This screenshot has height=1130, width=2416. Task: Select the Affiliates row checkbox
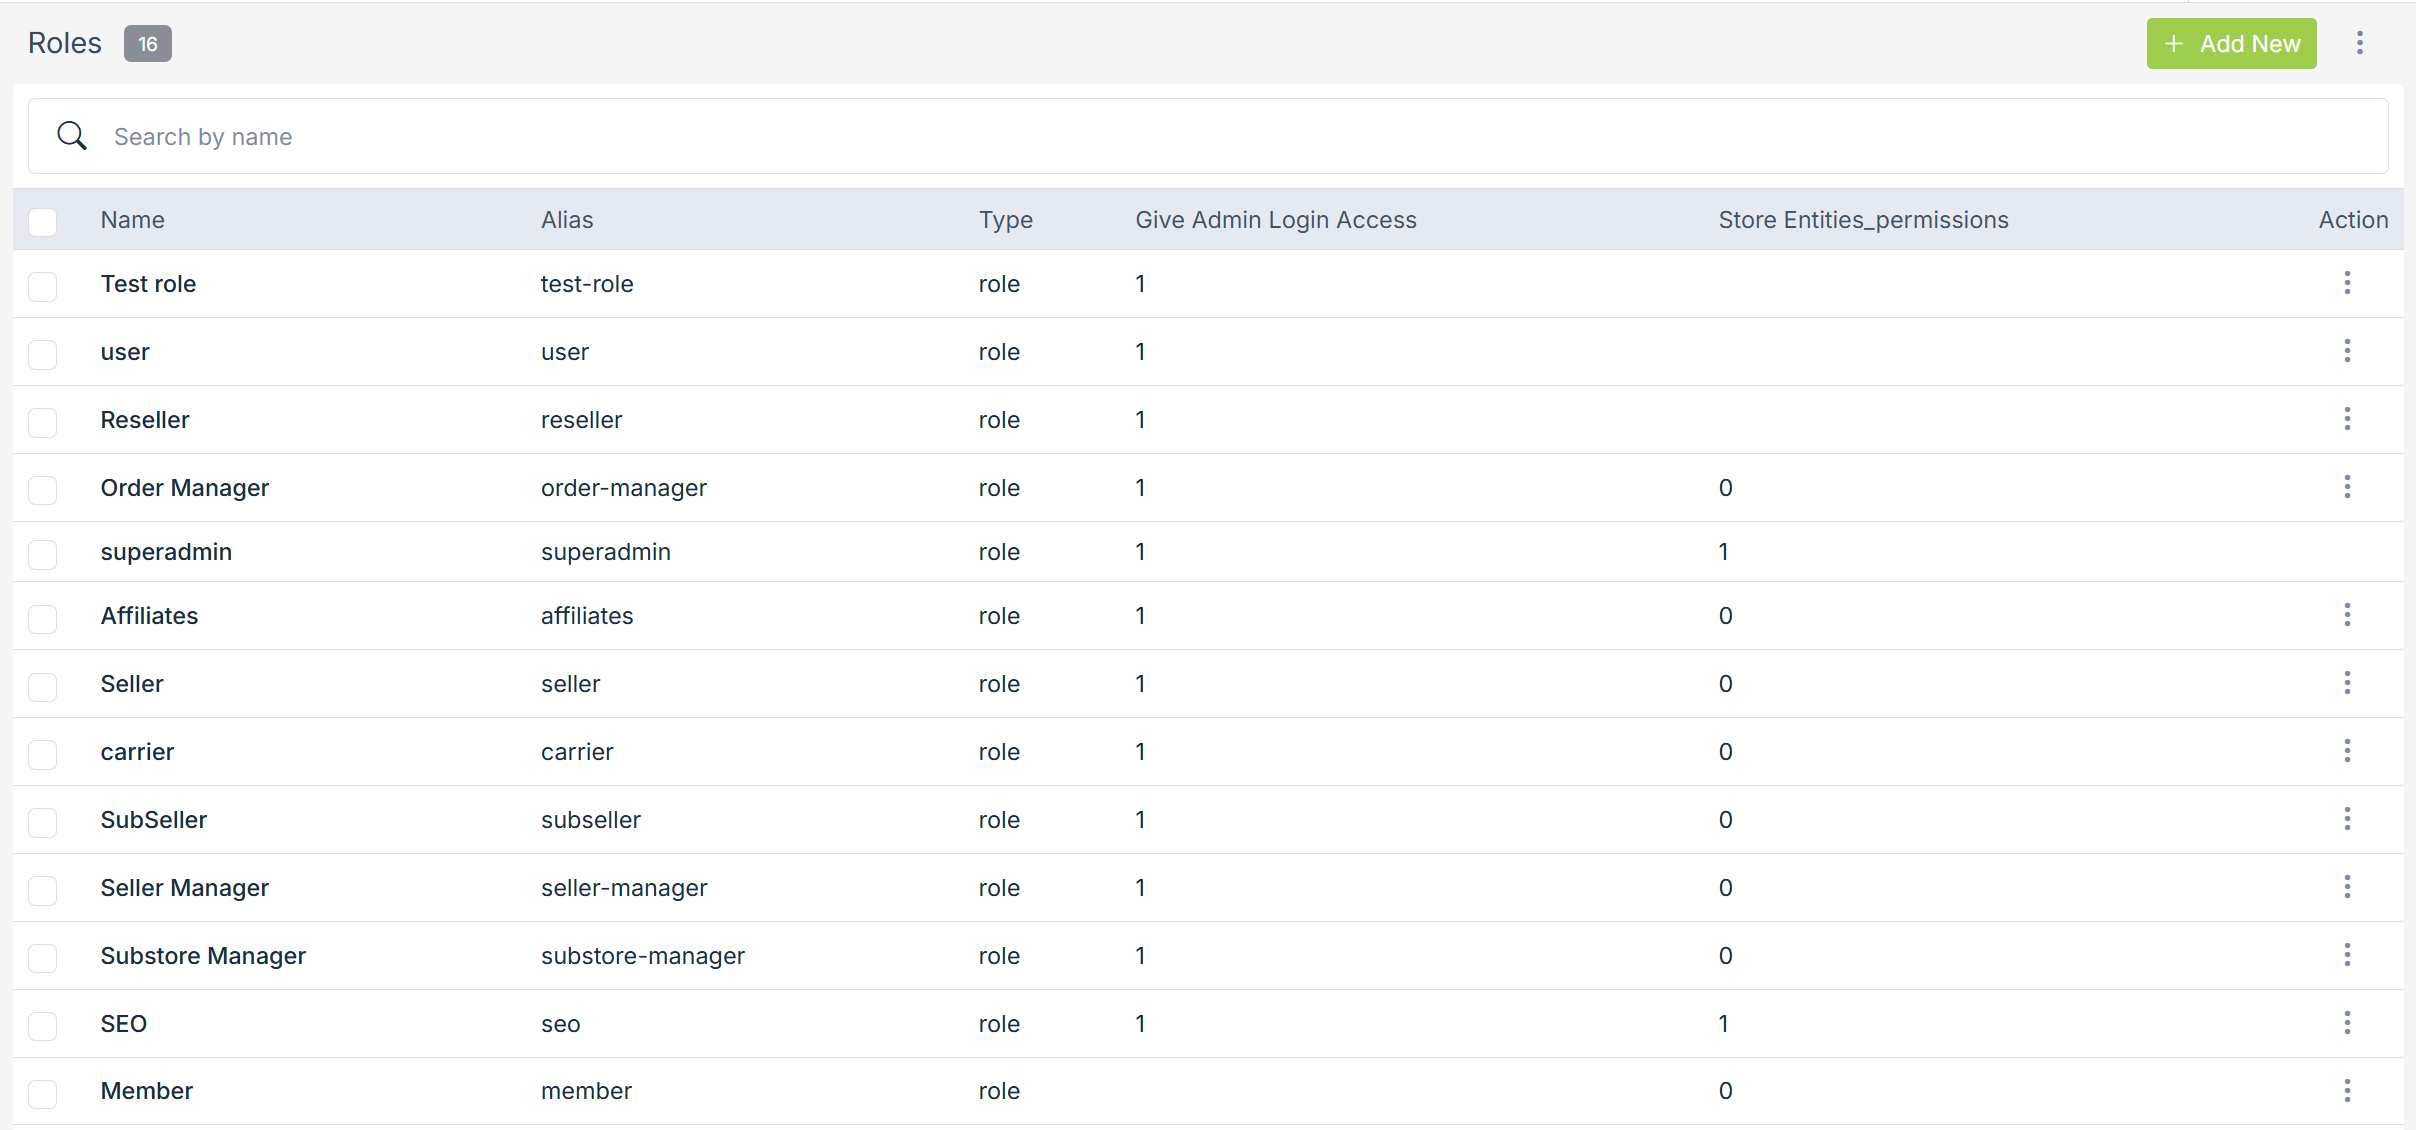coord(43,618)
